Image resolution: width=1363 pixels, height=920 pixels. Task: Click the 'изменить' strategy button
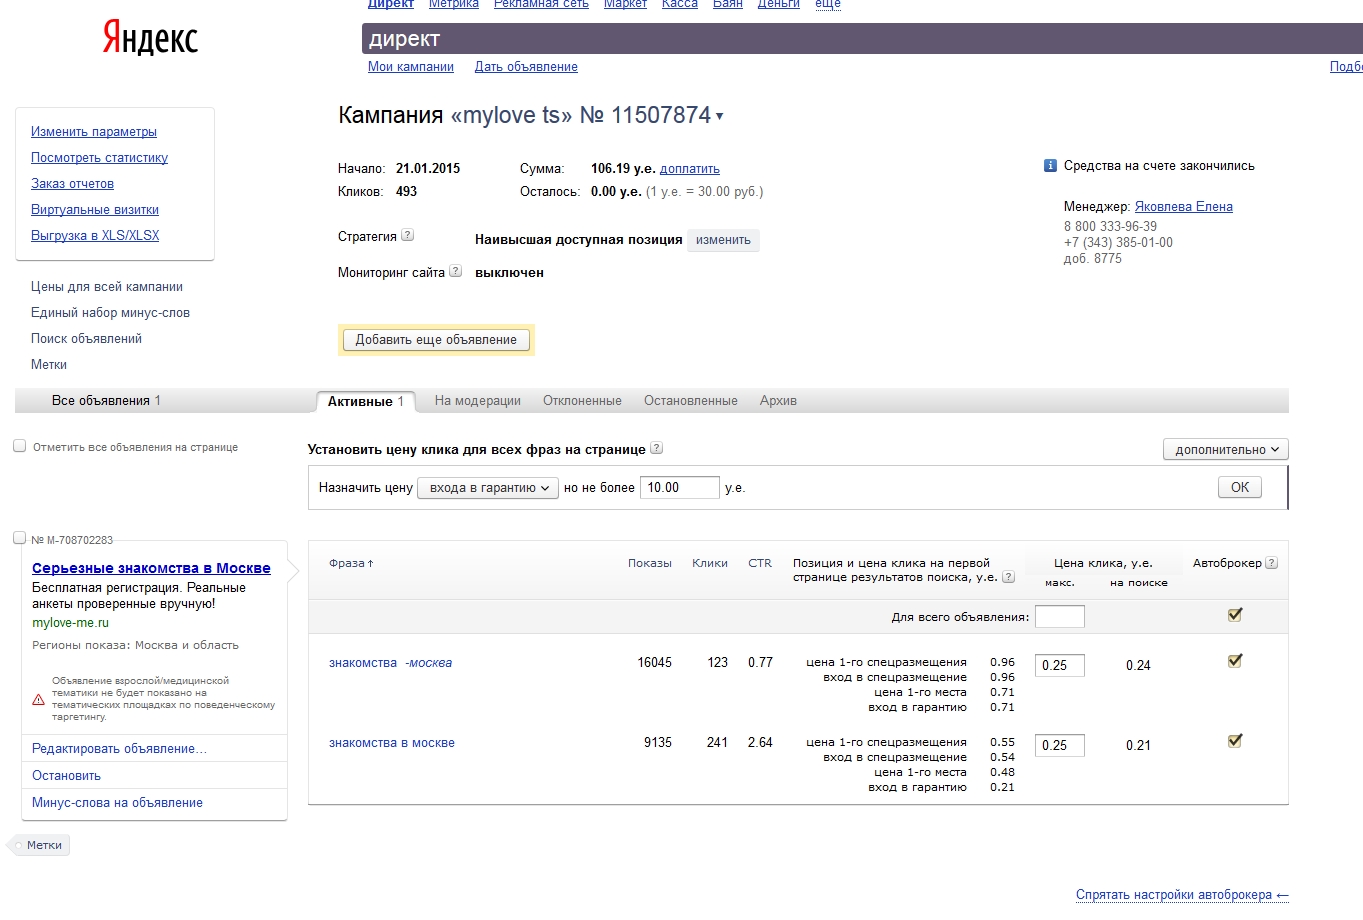tap(723, 240)
